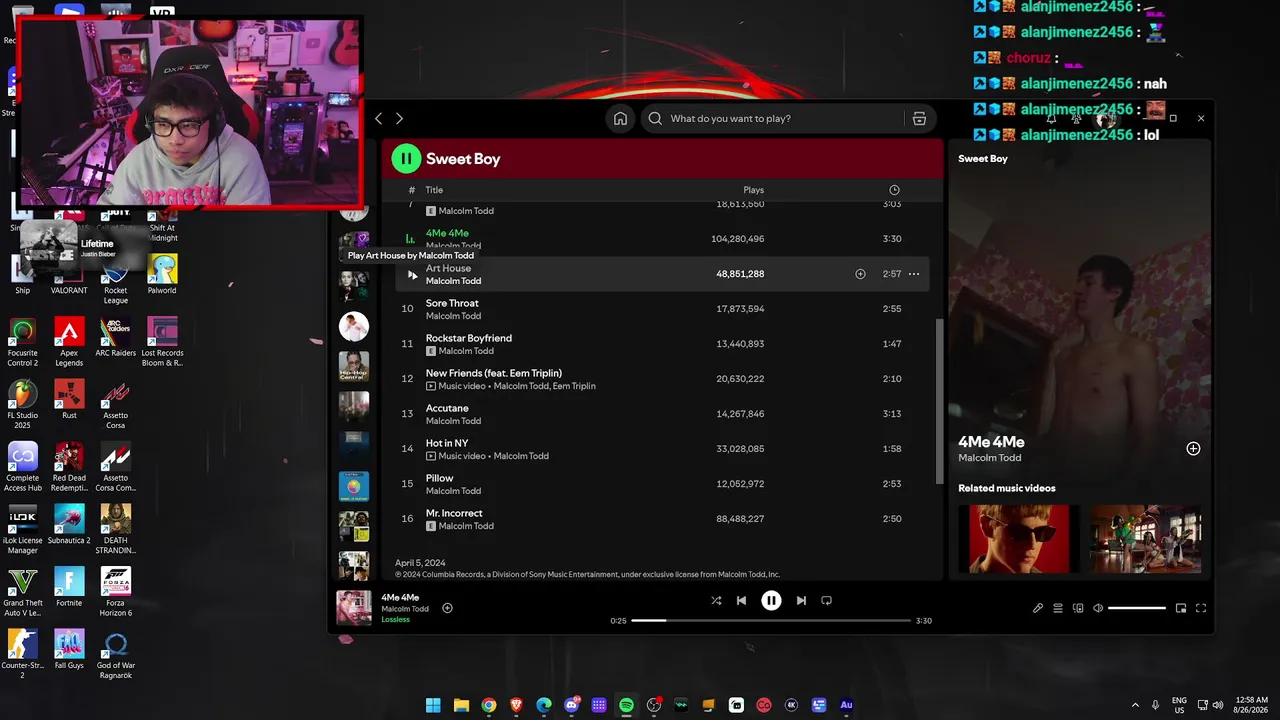Image resolution: width=1280 pixels, height=720 pixels.
Task: Open Malcolm Todd link under the right panel title
Action: tap(990, 458)
